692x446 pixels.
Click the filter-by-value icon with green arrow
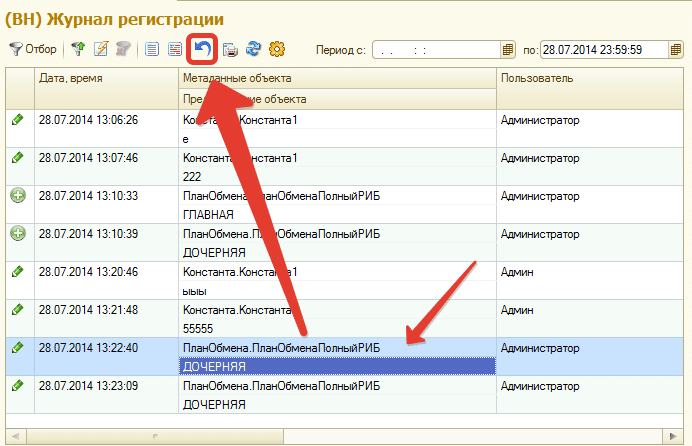click(x=78, y=48)
